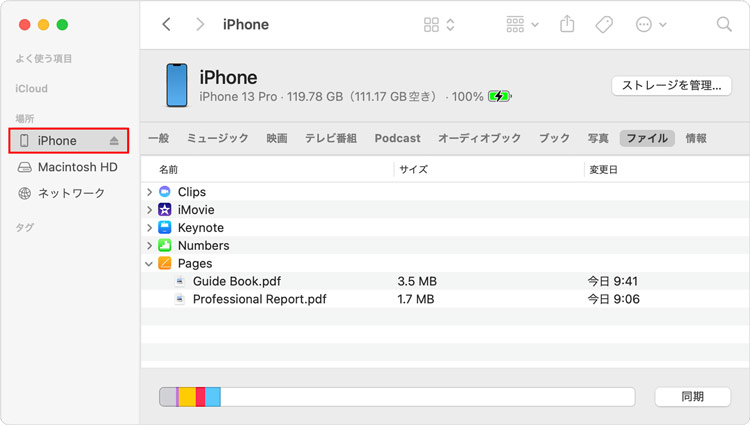Select Macintosh HD in the sidebar
750x425 pixels.
pos(68,167)
